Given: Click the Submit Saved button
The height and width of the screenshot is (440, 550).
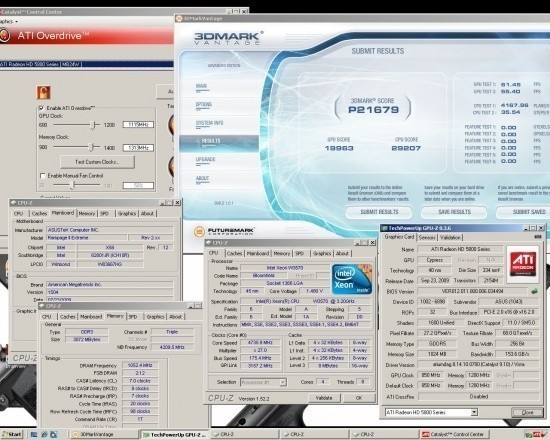Looking at the screenshot, I should [x=523, y=212].
